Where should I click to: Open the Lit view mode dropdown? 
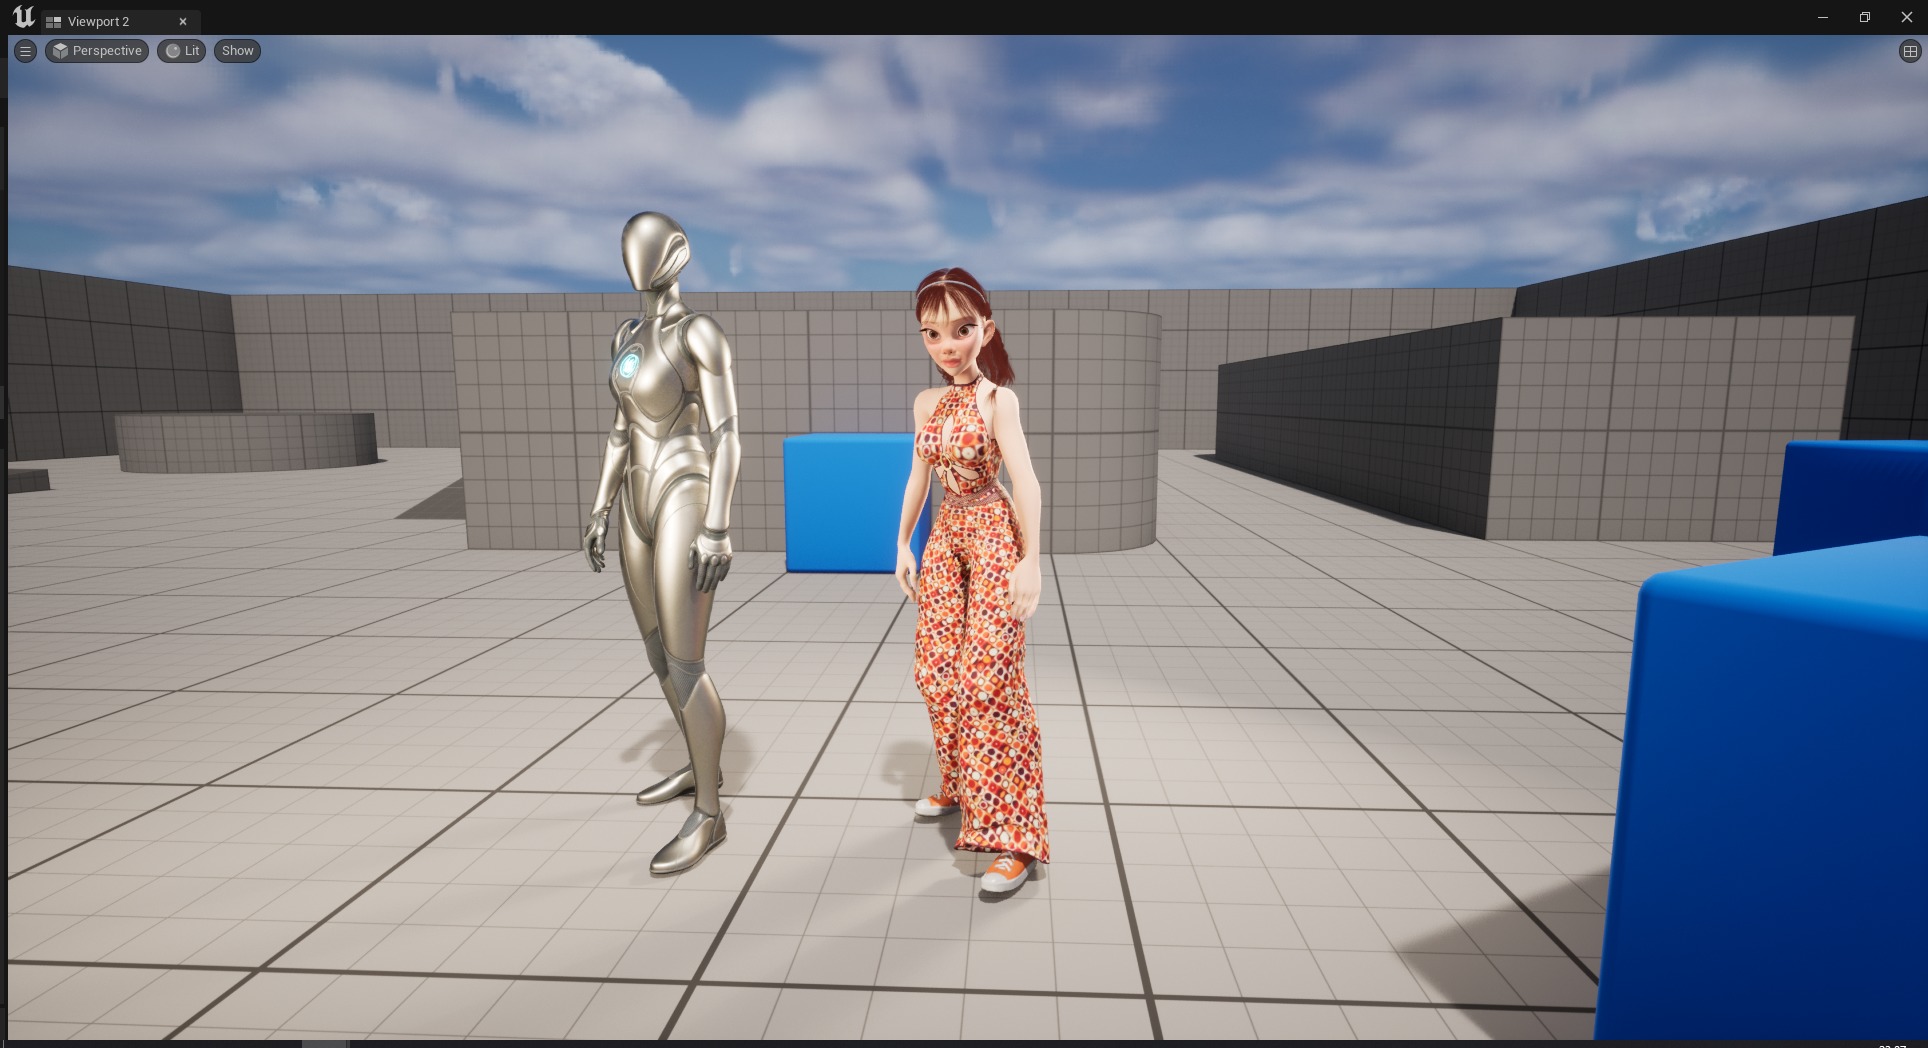[182, 51]
